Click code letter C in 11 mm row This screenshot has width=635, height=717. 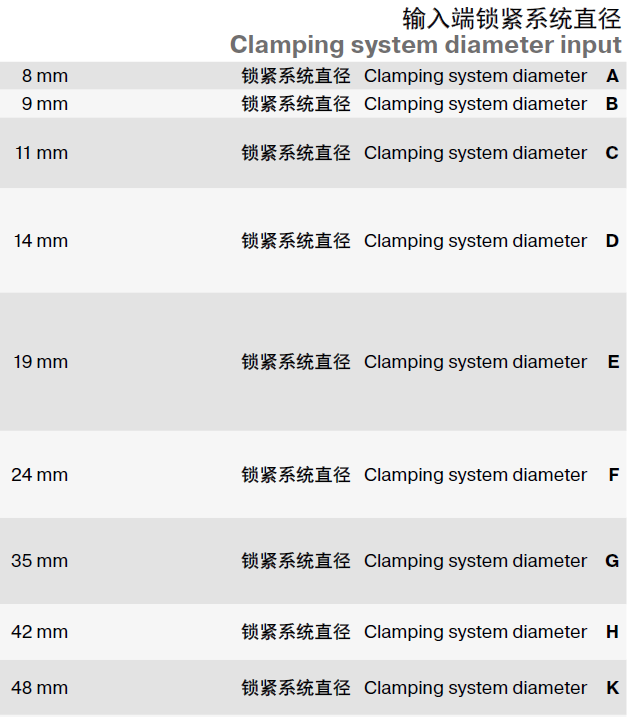pos(612,153)
